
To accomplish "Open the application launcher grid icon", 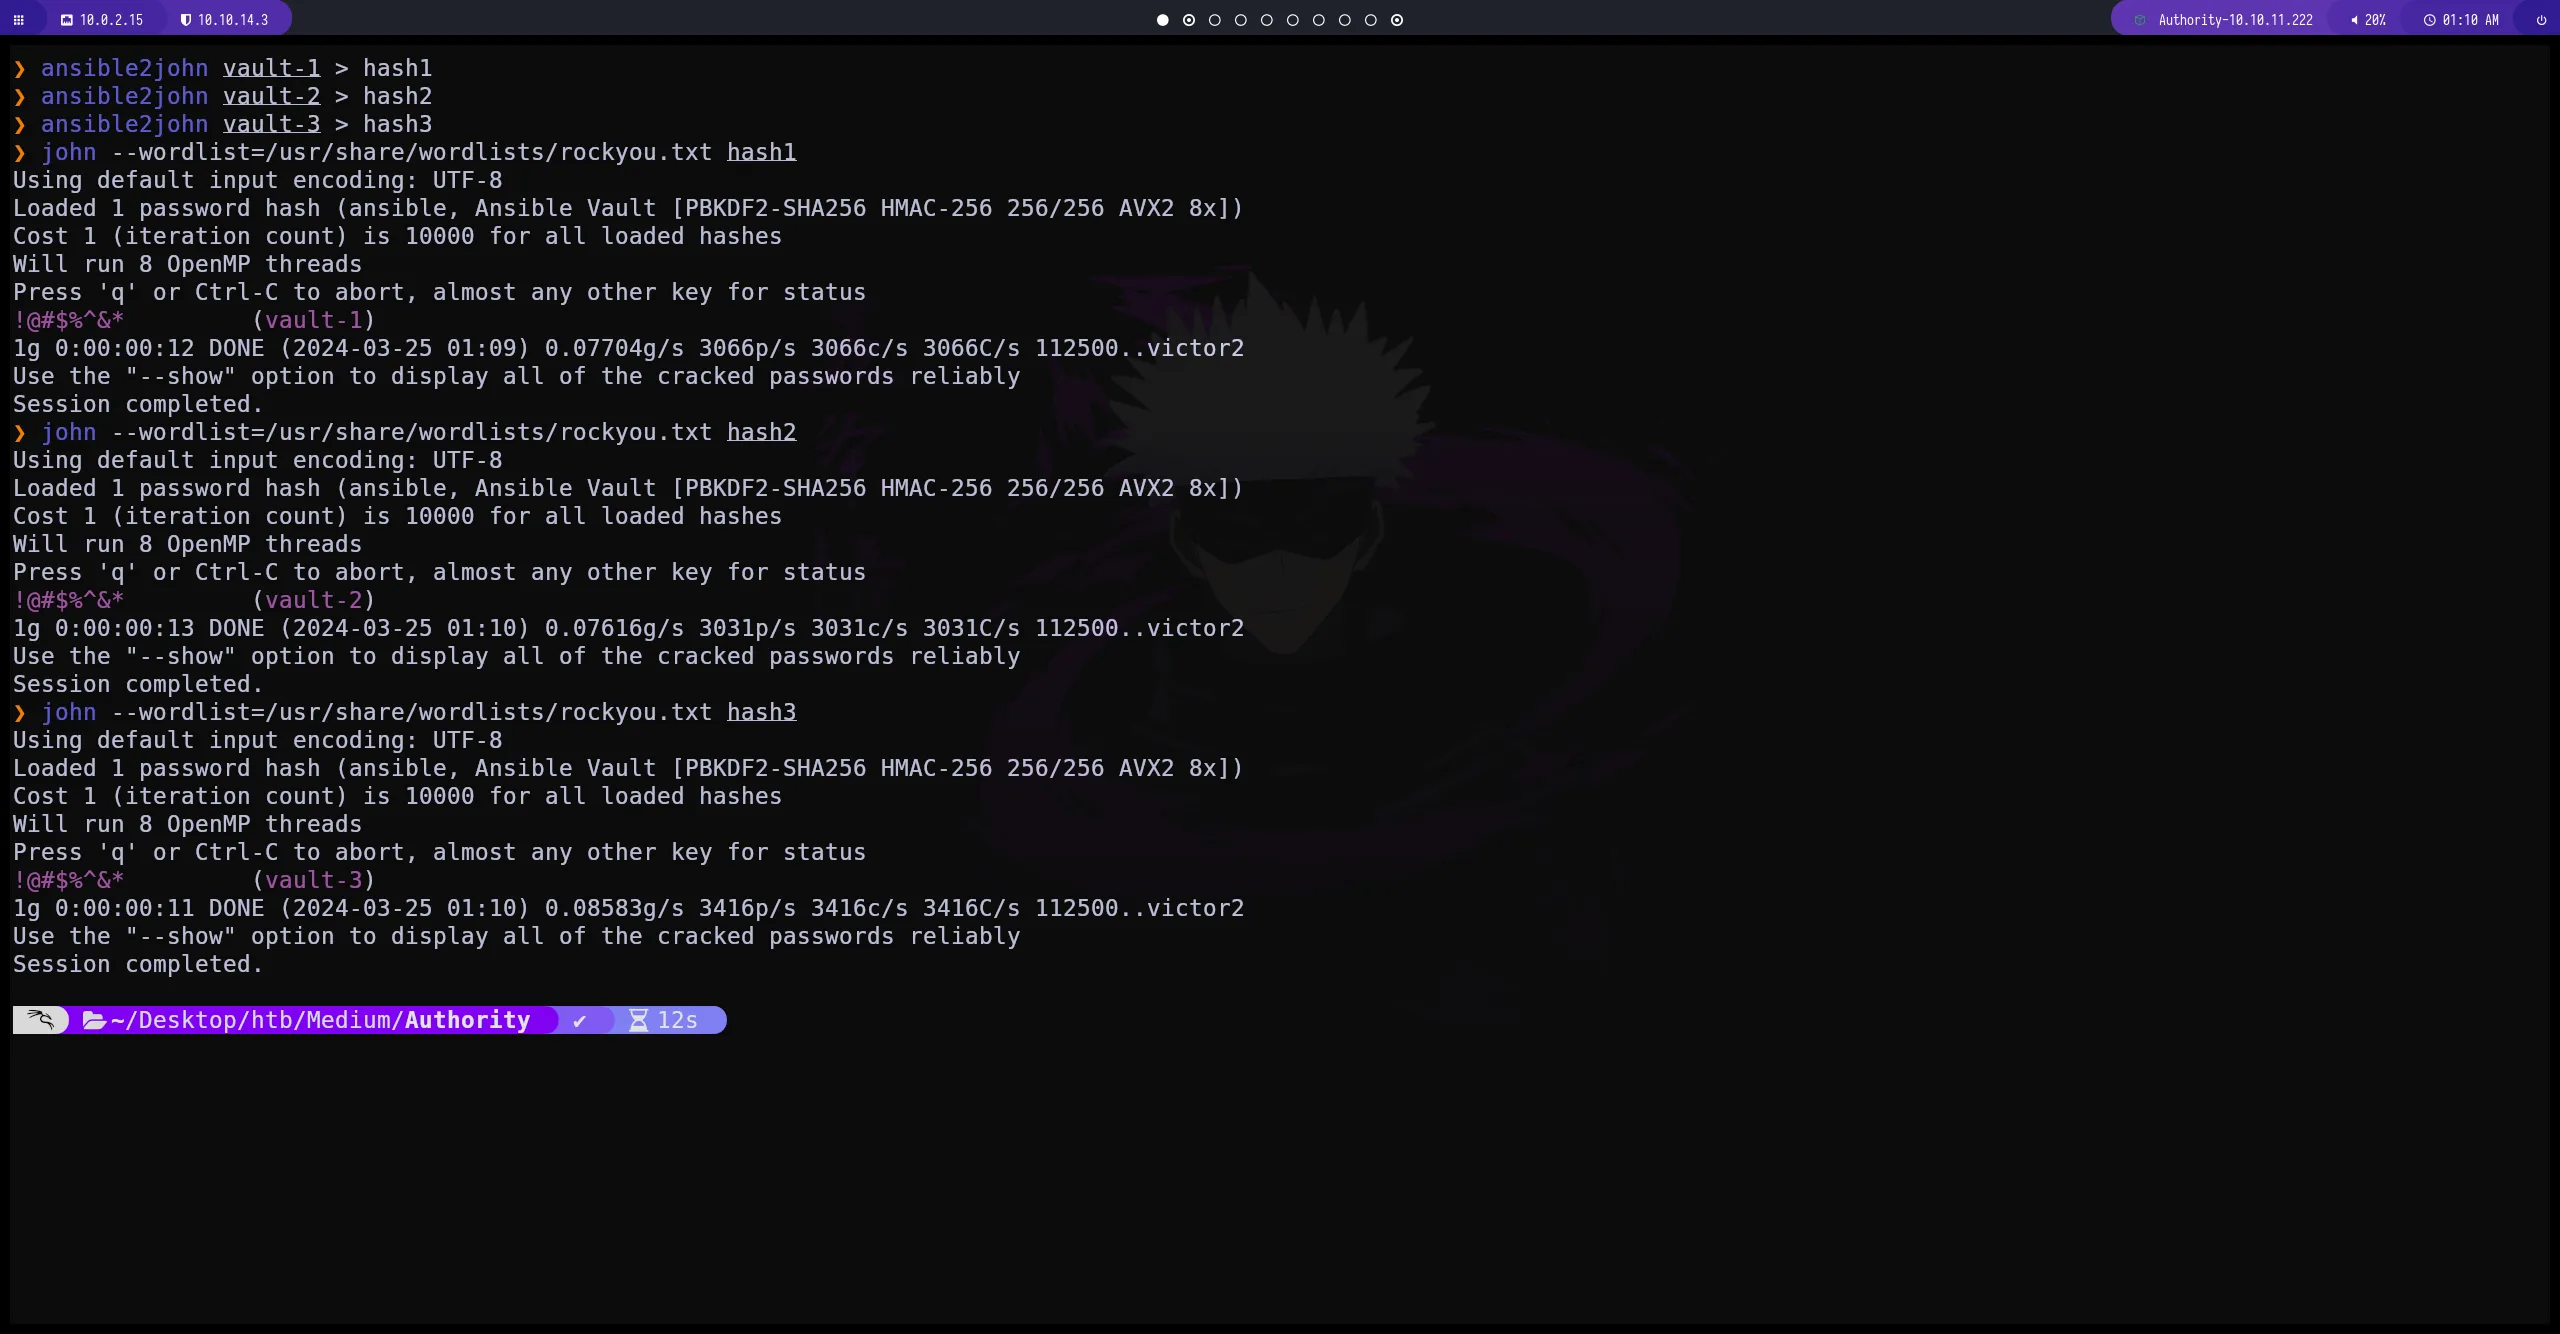I will 18,20.
